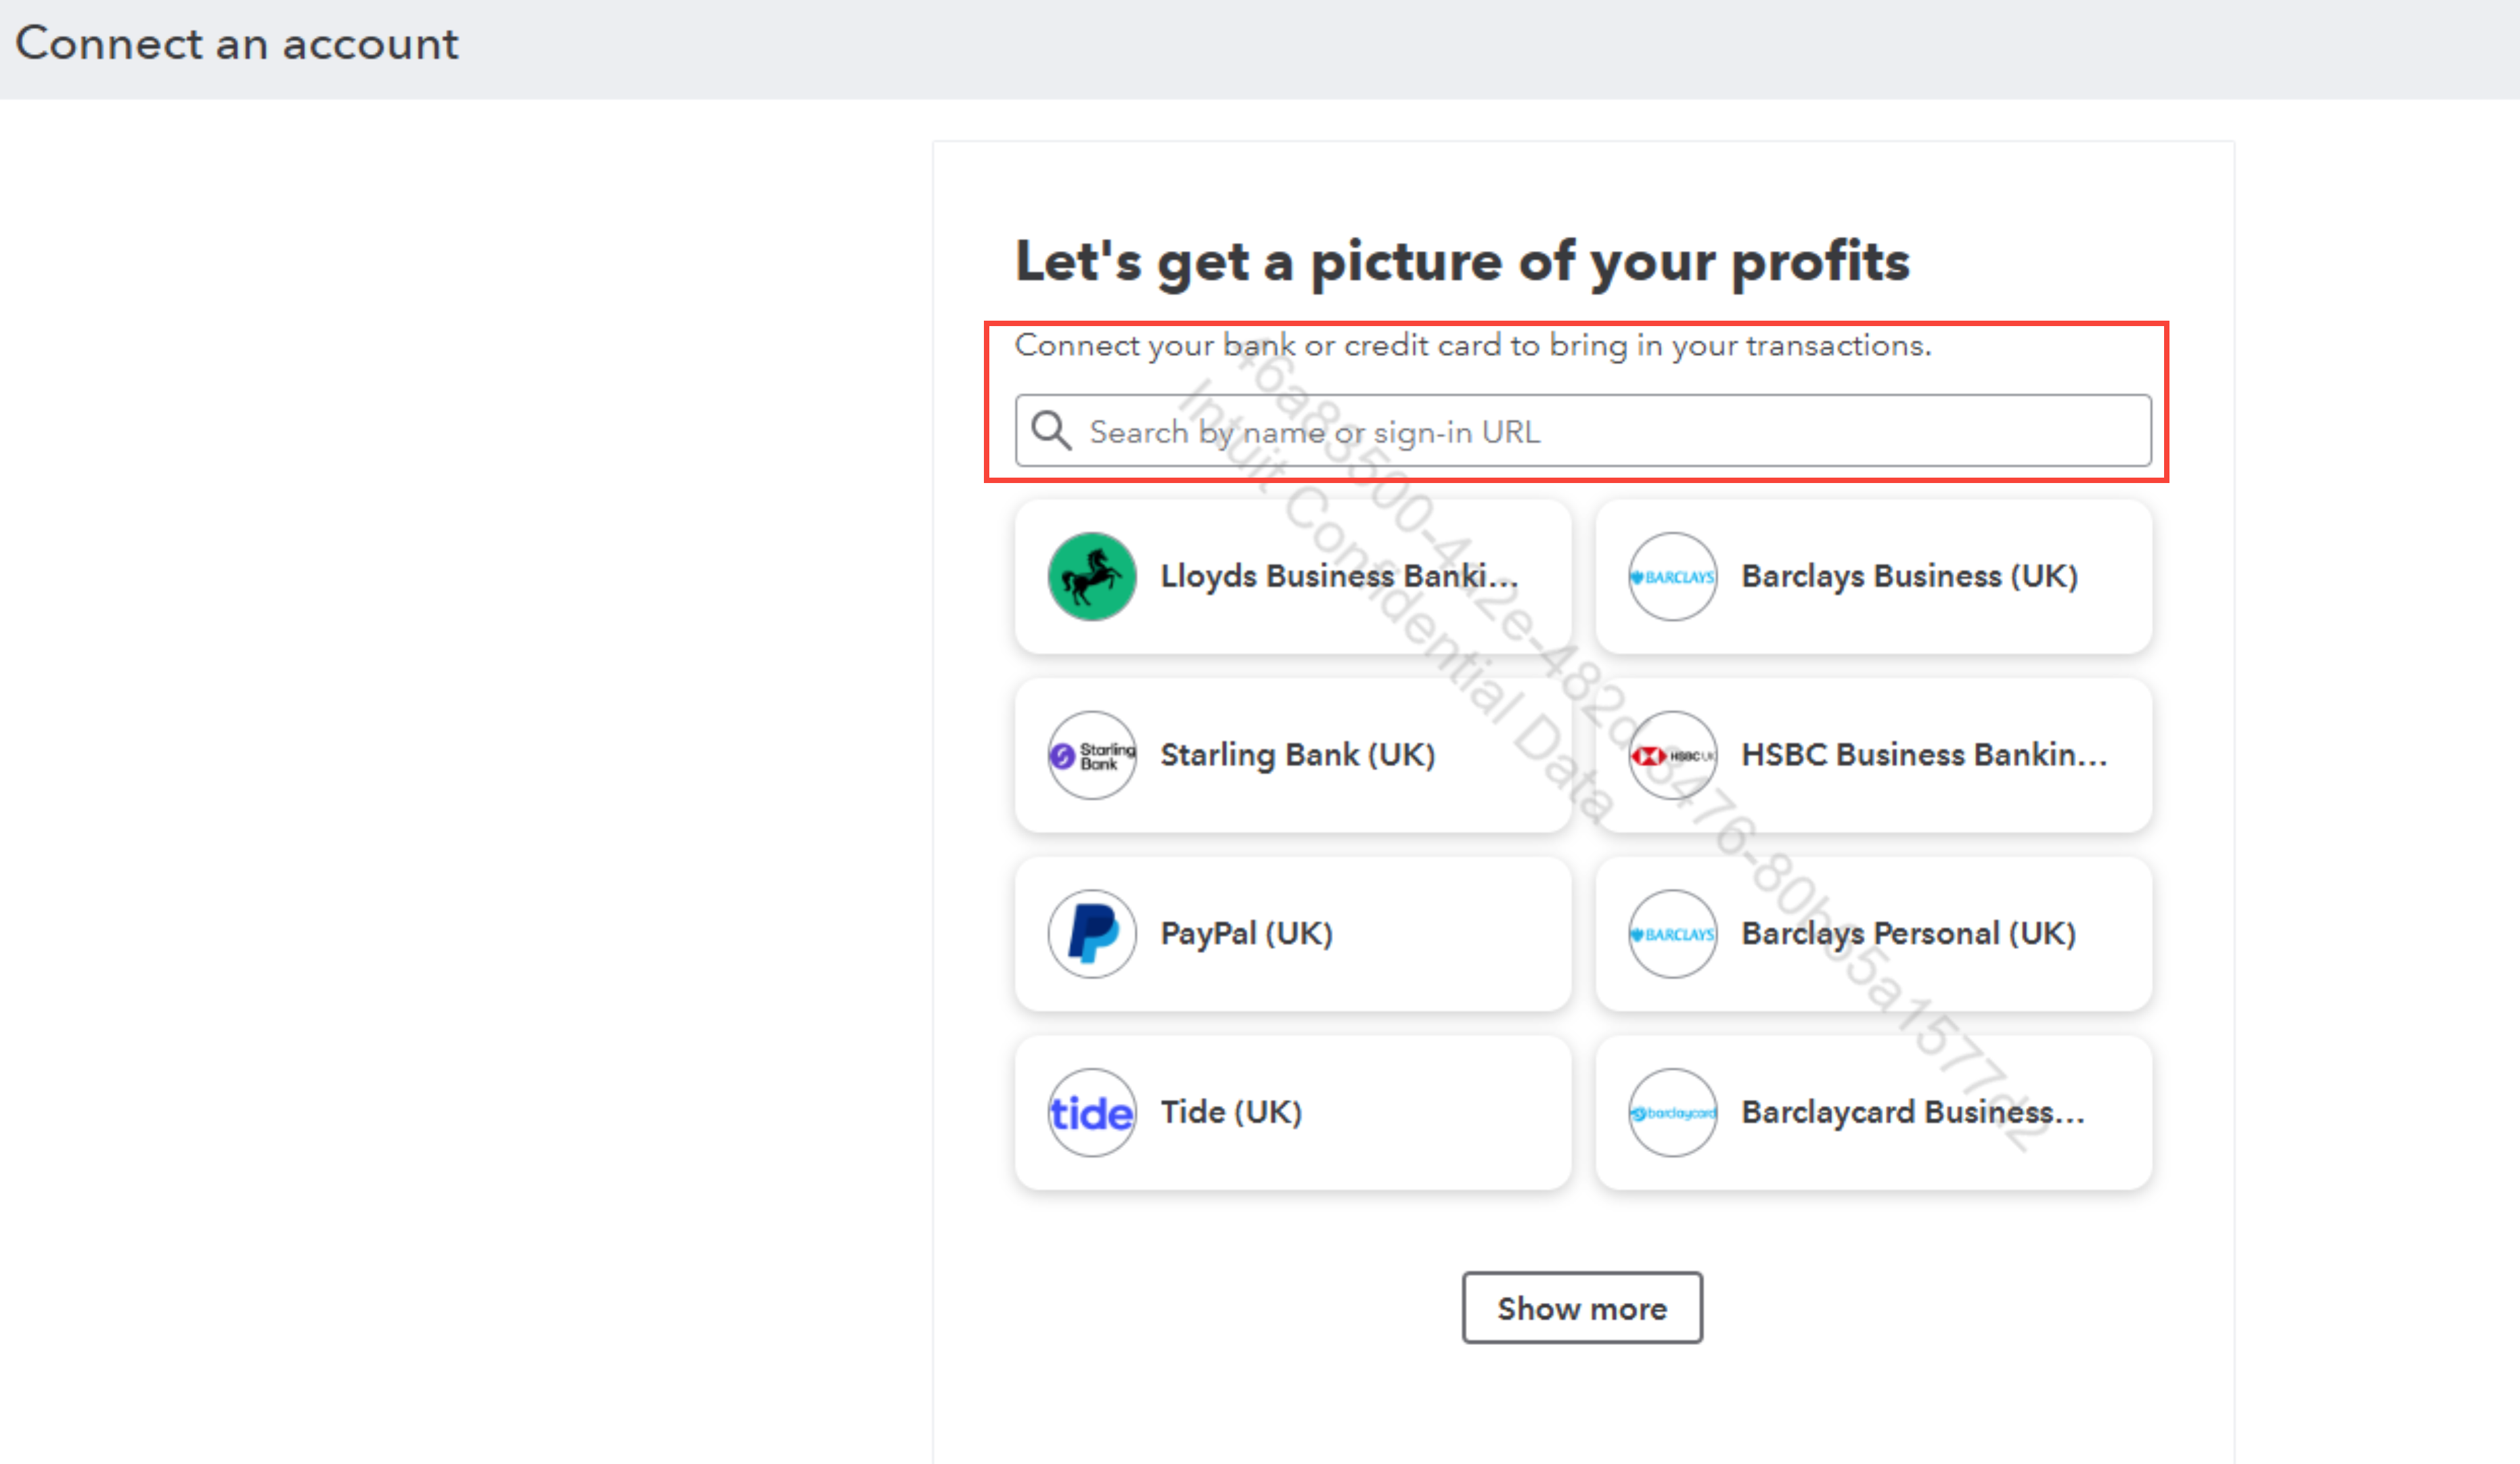Focus the 'Search by name or sign-in URL' field

point(1600,431)
